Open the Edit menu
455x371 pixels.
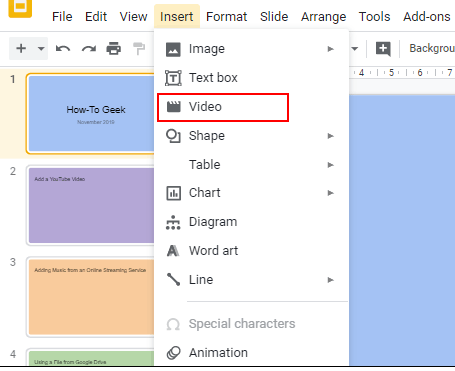point(96,16)
